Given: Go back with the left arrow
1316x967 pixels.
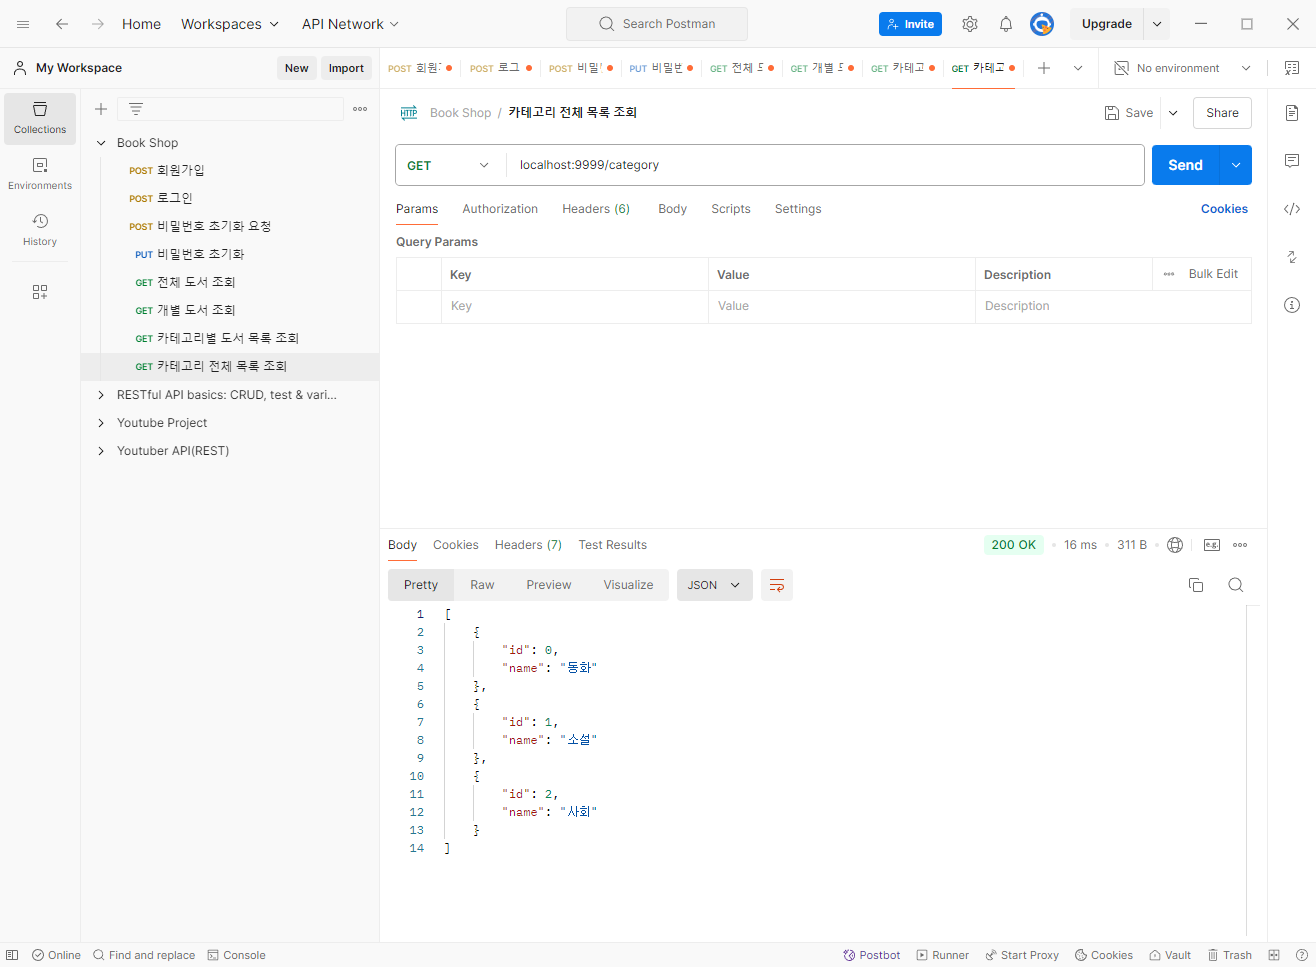Looking at the screenshot, I should 62,24.
